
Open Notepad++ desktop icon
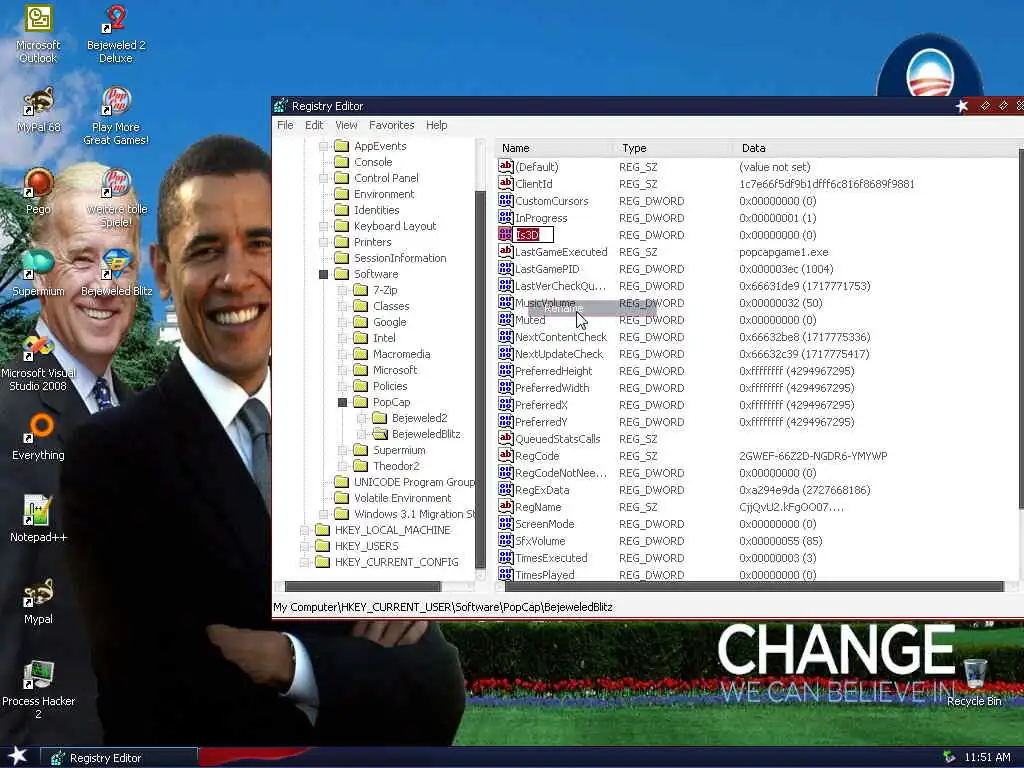(38, 520)
